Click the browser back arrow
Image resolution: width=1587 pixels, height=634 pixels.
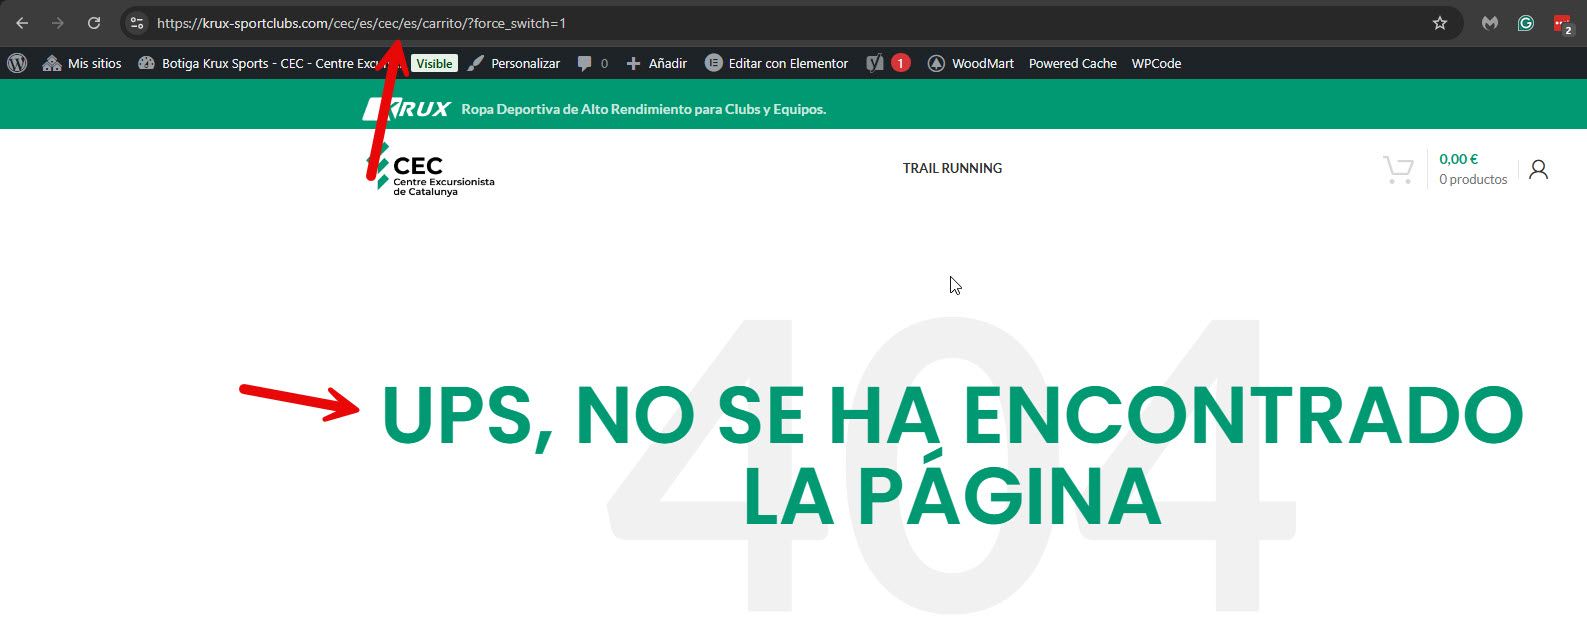click(x=22, y=23)
